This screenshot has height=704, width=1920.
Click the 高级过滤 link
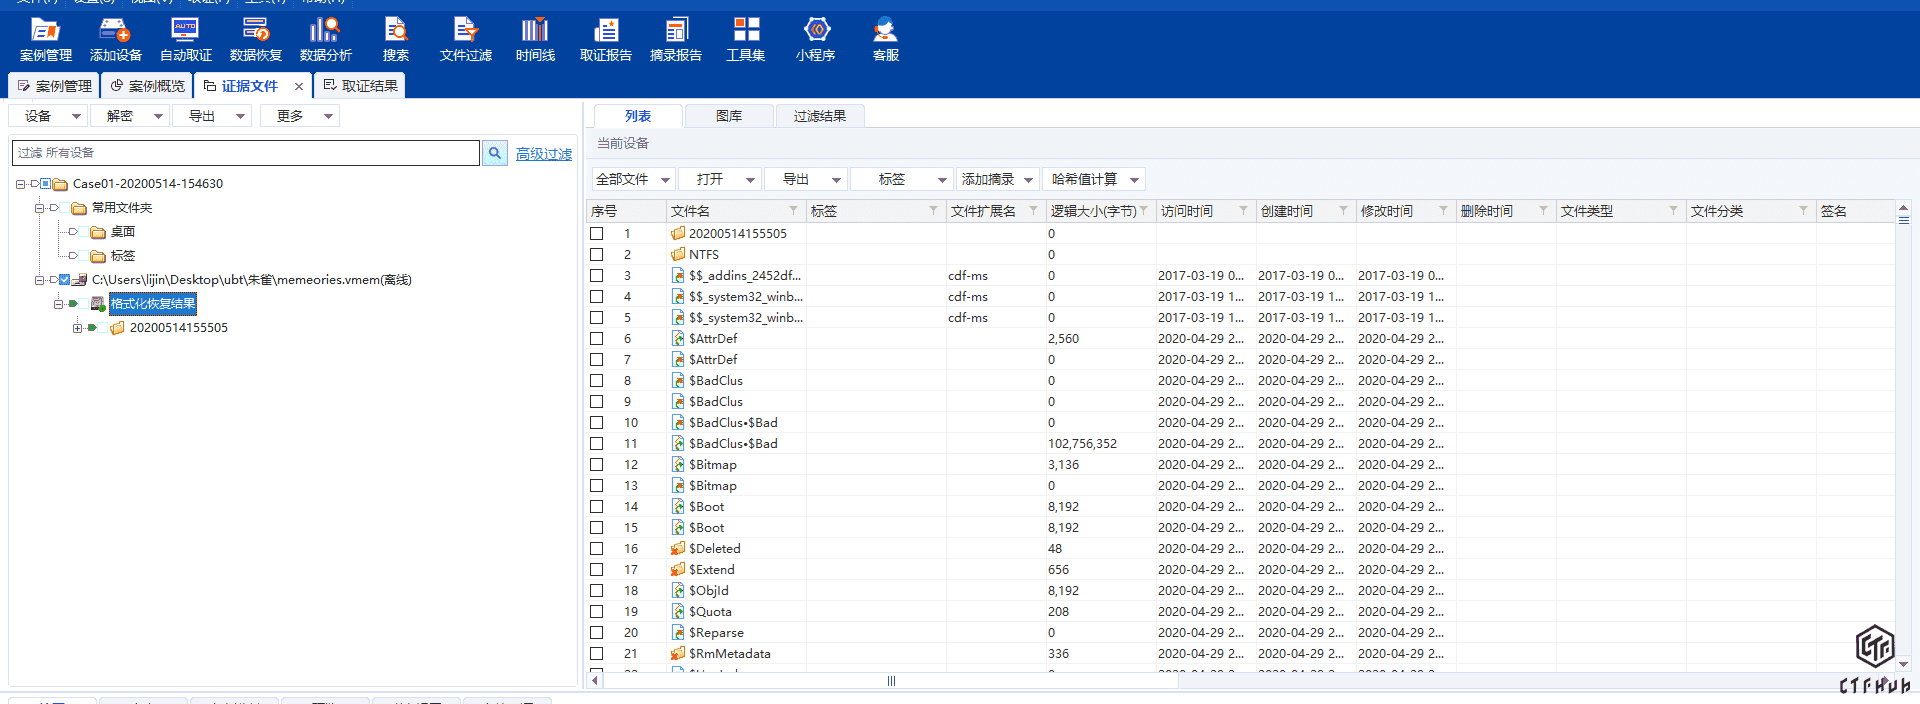tap(543, 154)
